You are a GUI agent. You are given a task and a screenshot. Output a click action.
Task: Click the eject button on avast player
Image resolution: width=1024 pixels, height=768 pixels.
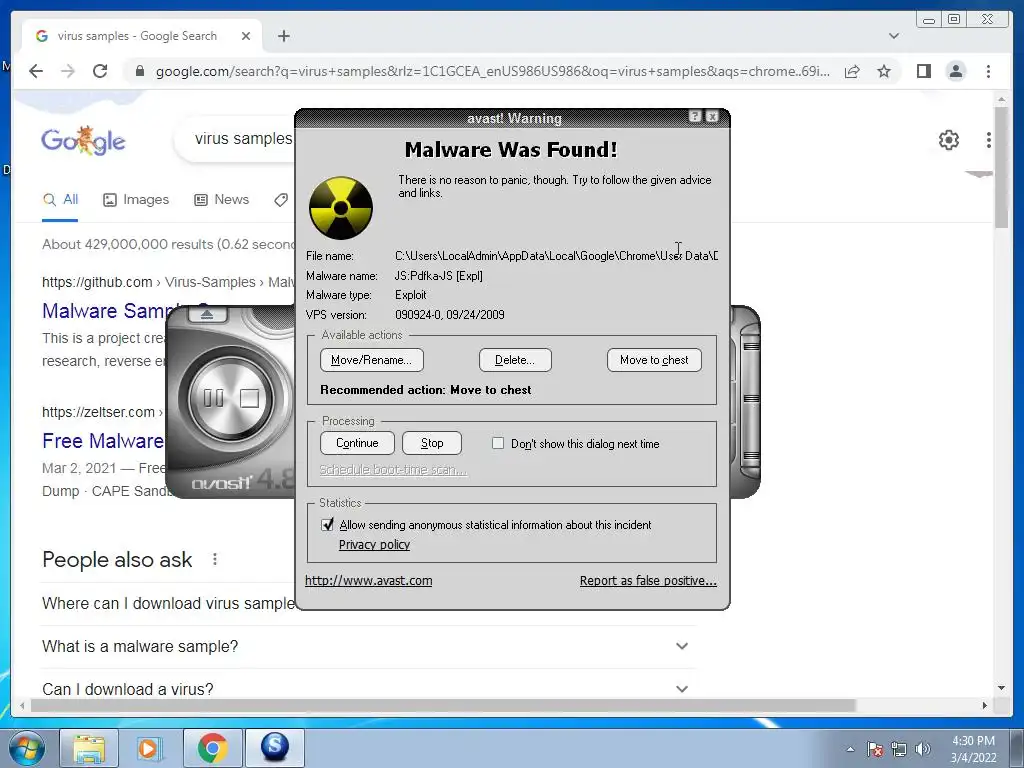207,315
